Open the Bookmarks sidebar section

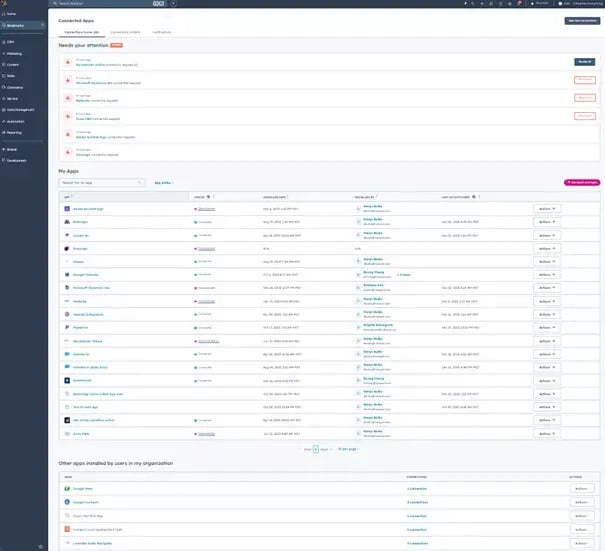coord(23,25)
